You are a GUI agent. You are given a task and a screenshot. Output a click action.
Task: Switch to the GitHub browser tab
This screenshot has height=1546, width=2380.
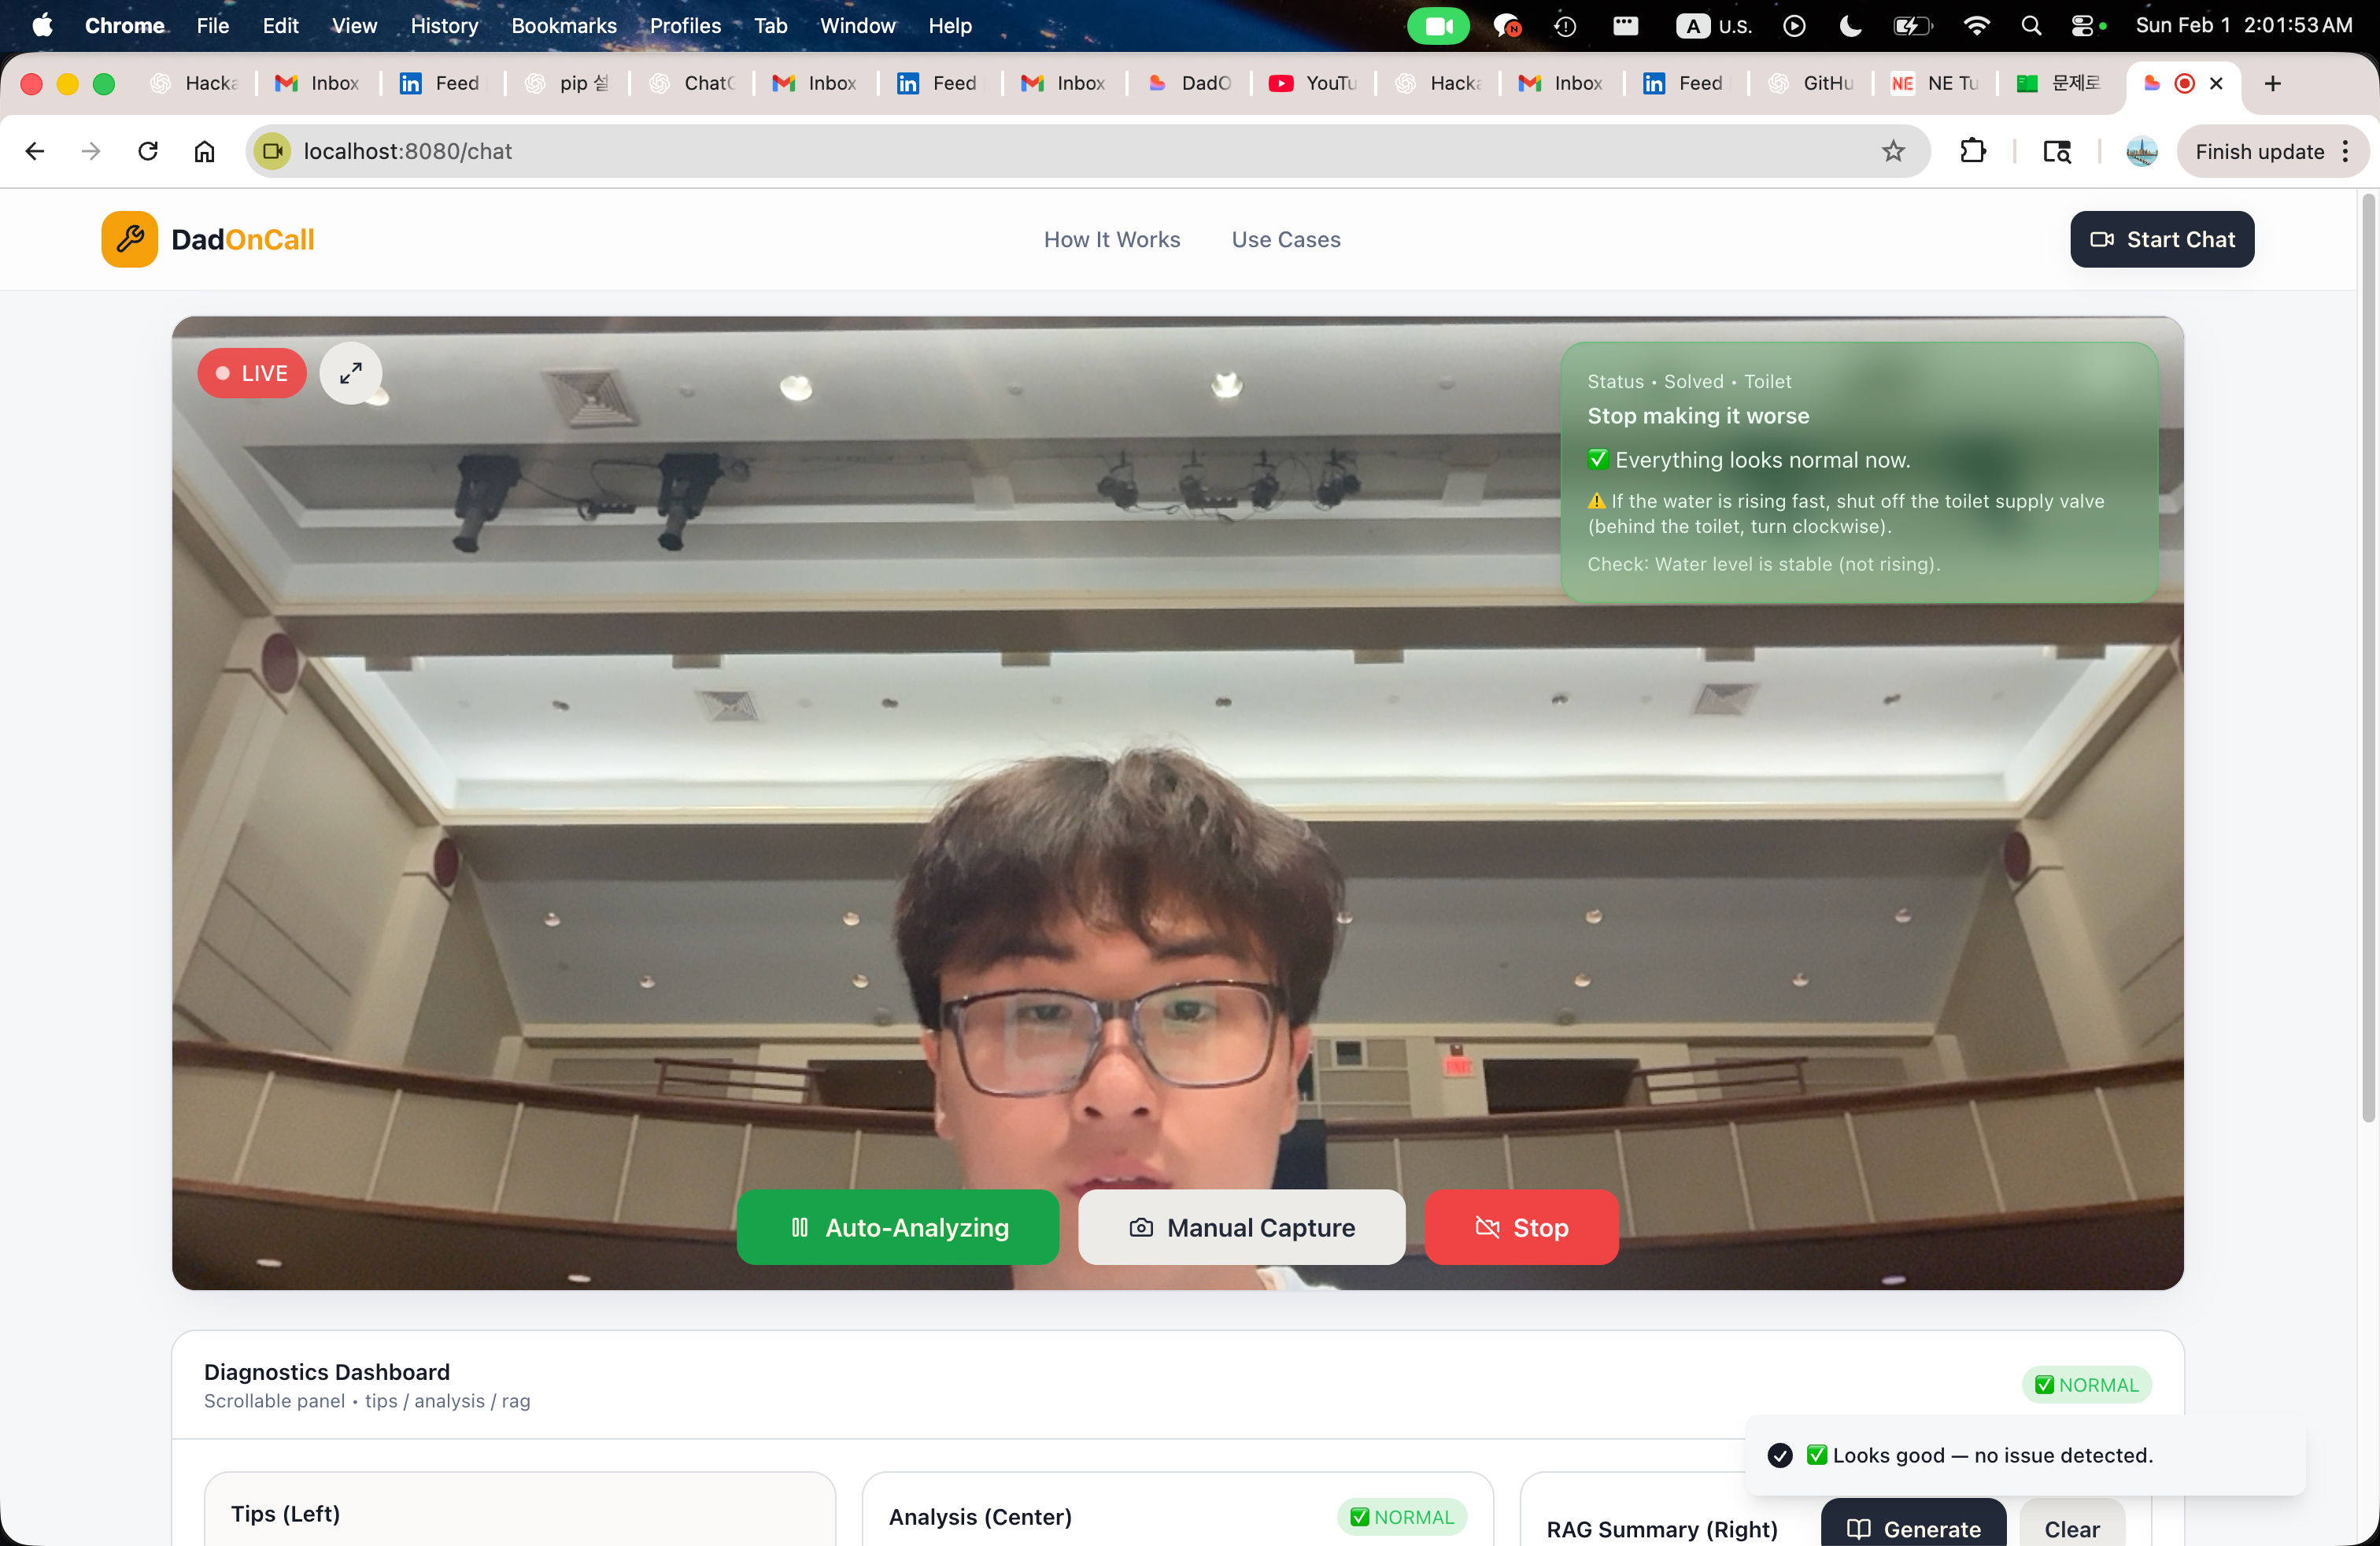[x=1813, y=83]
